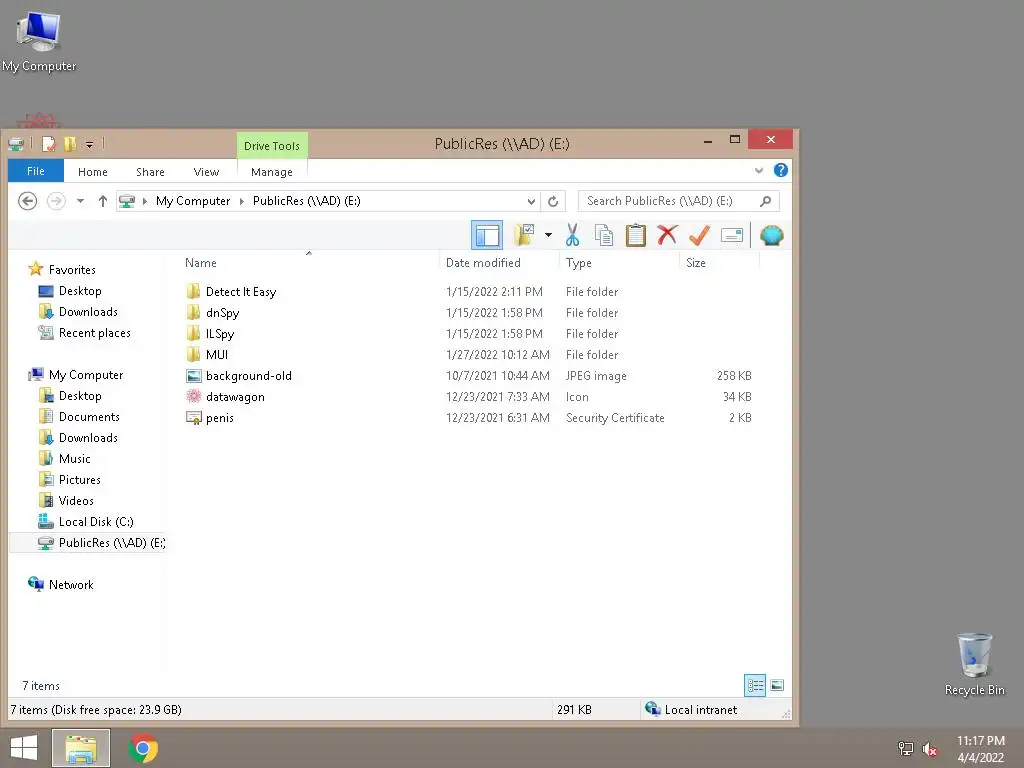Click the Cut scissors icon
The width and height of the screenshot is (1024, 768).
pyautogui.click(x=572, y=235)
